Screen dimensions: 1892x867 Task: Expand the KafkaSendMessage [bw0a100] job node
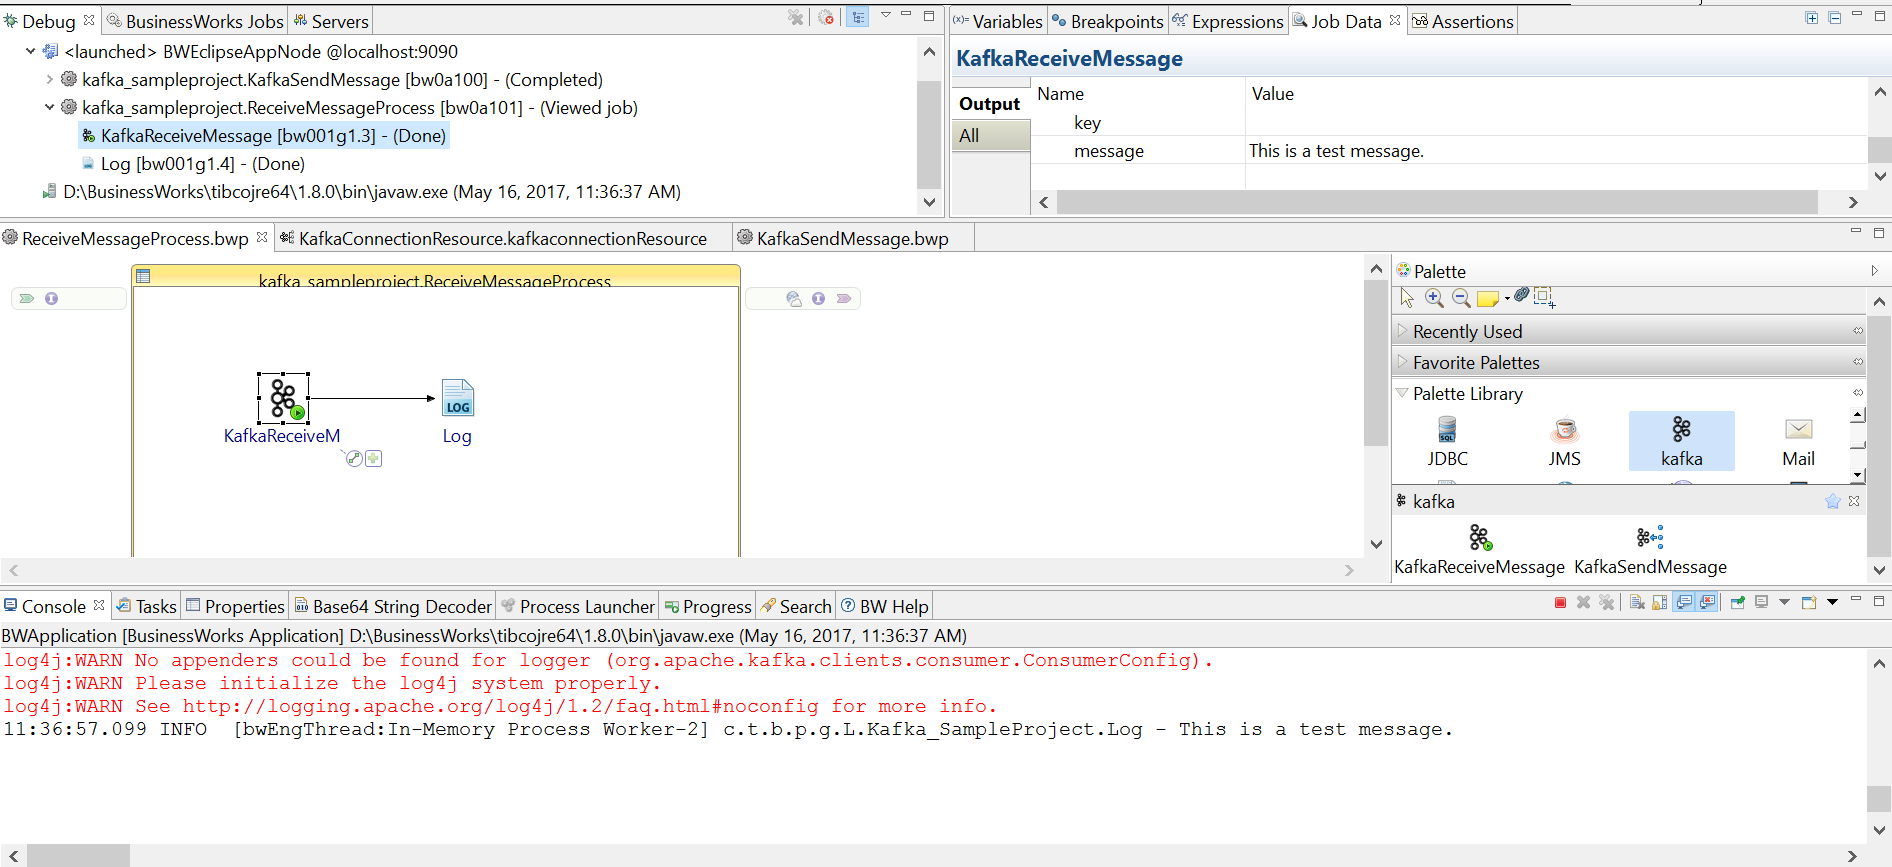(x=49, y=79)
